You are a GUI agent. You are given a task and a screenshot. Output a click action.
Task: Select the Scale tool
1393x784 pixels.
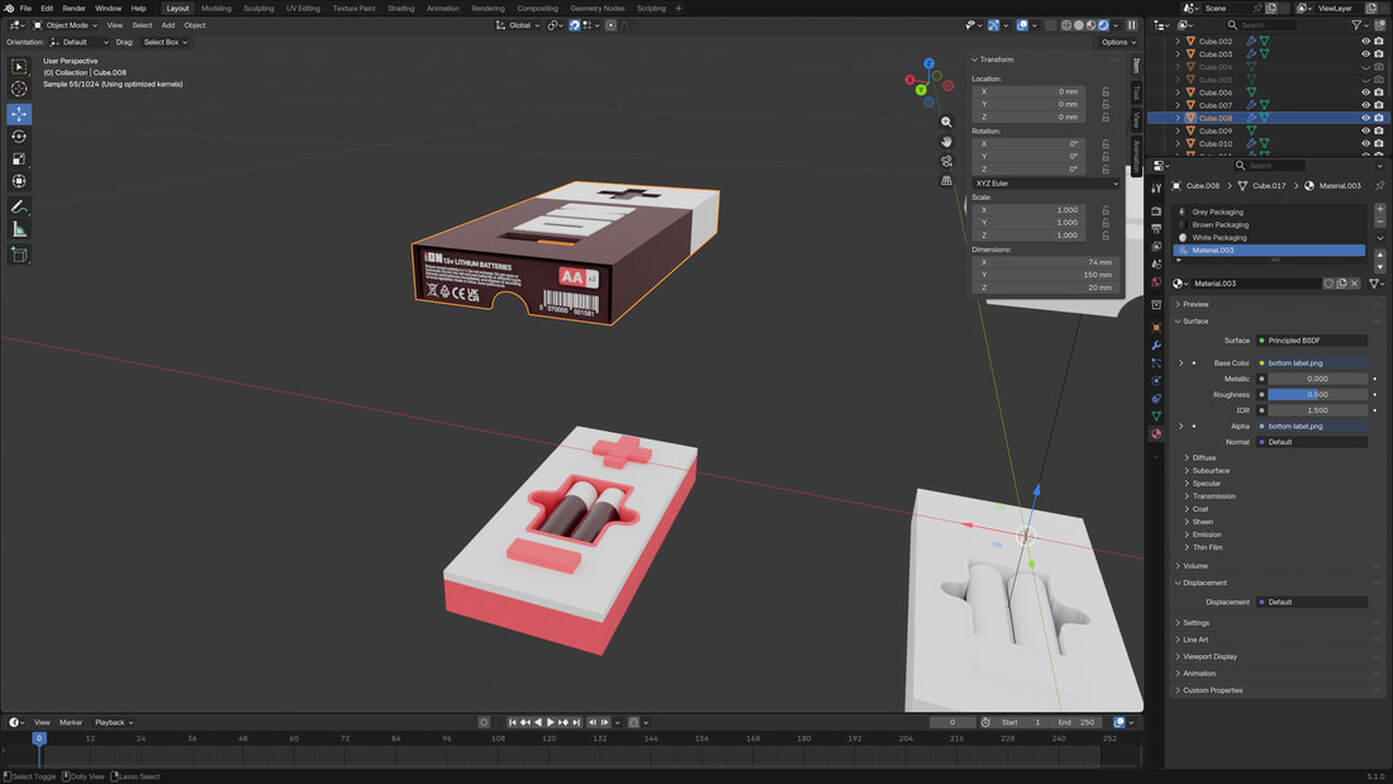point(19,159)
